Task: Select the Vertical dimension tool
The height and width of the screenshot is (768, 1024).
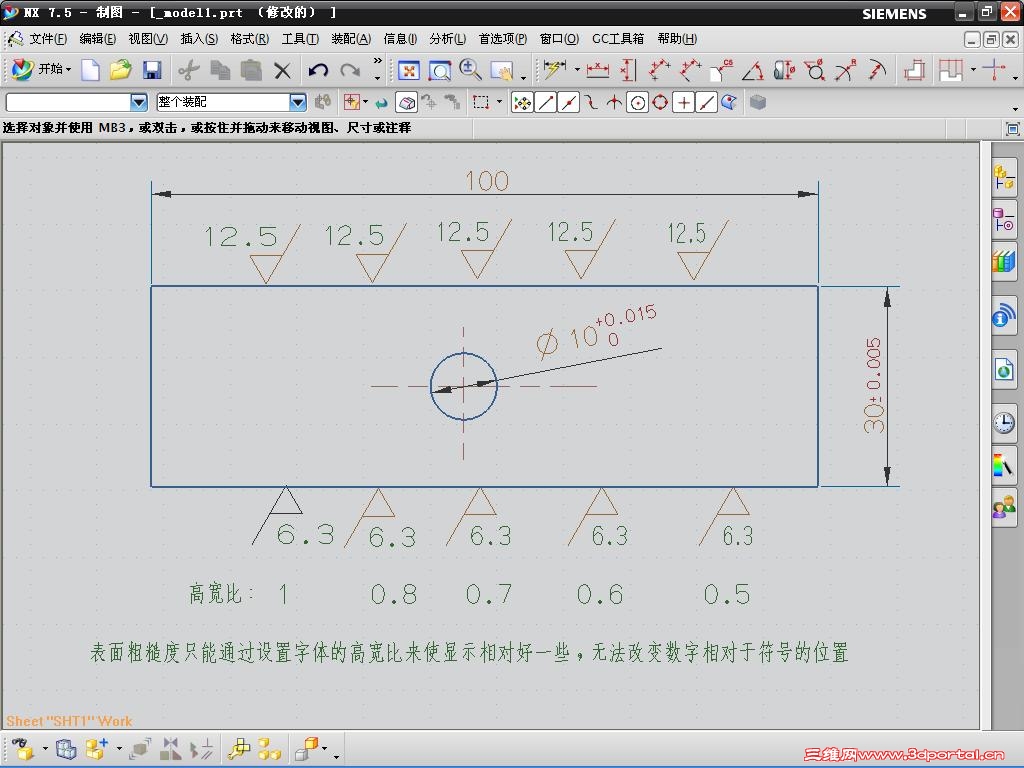Action: pyautogui.click(x=628, y=70)
